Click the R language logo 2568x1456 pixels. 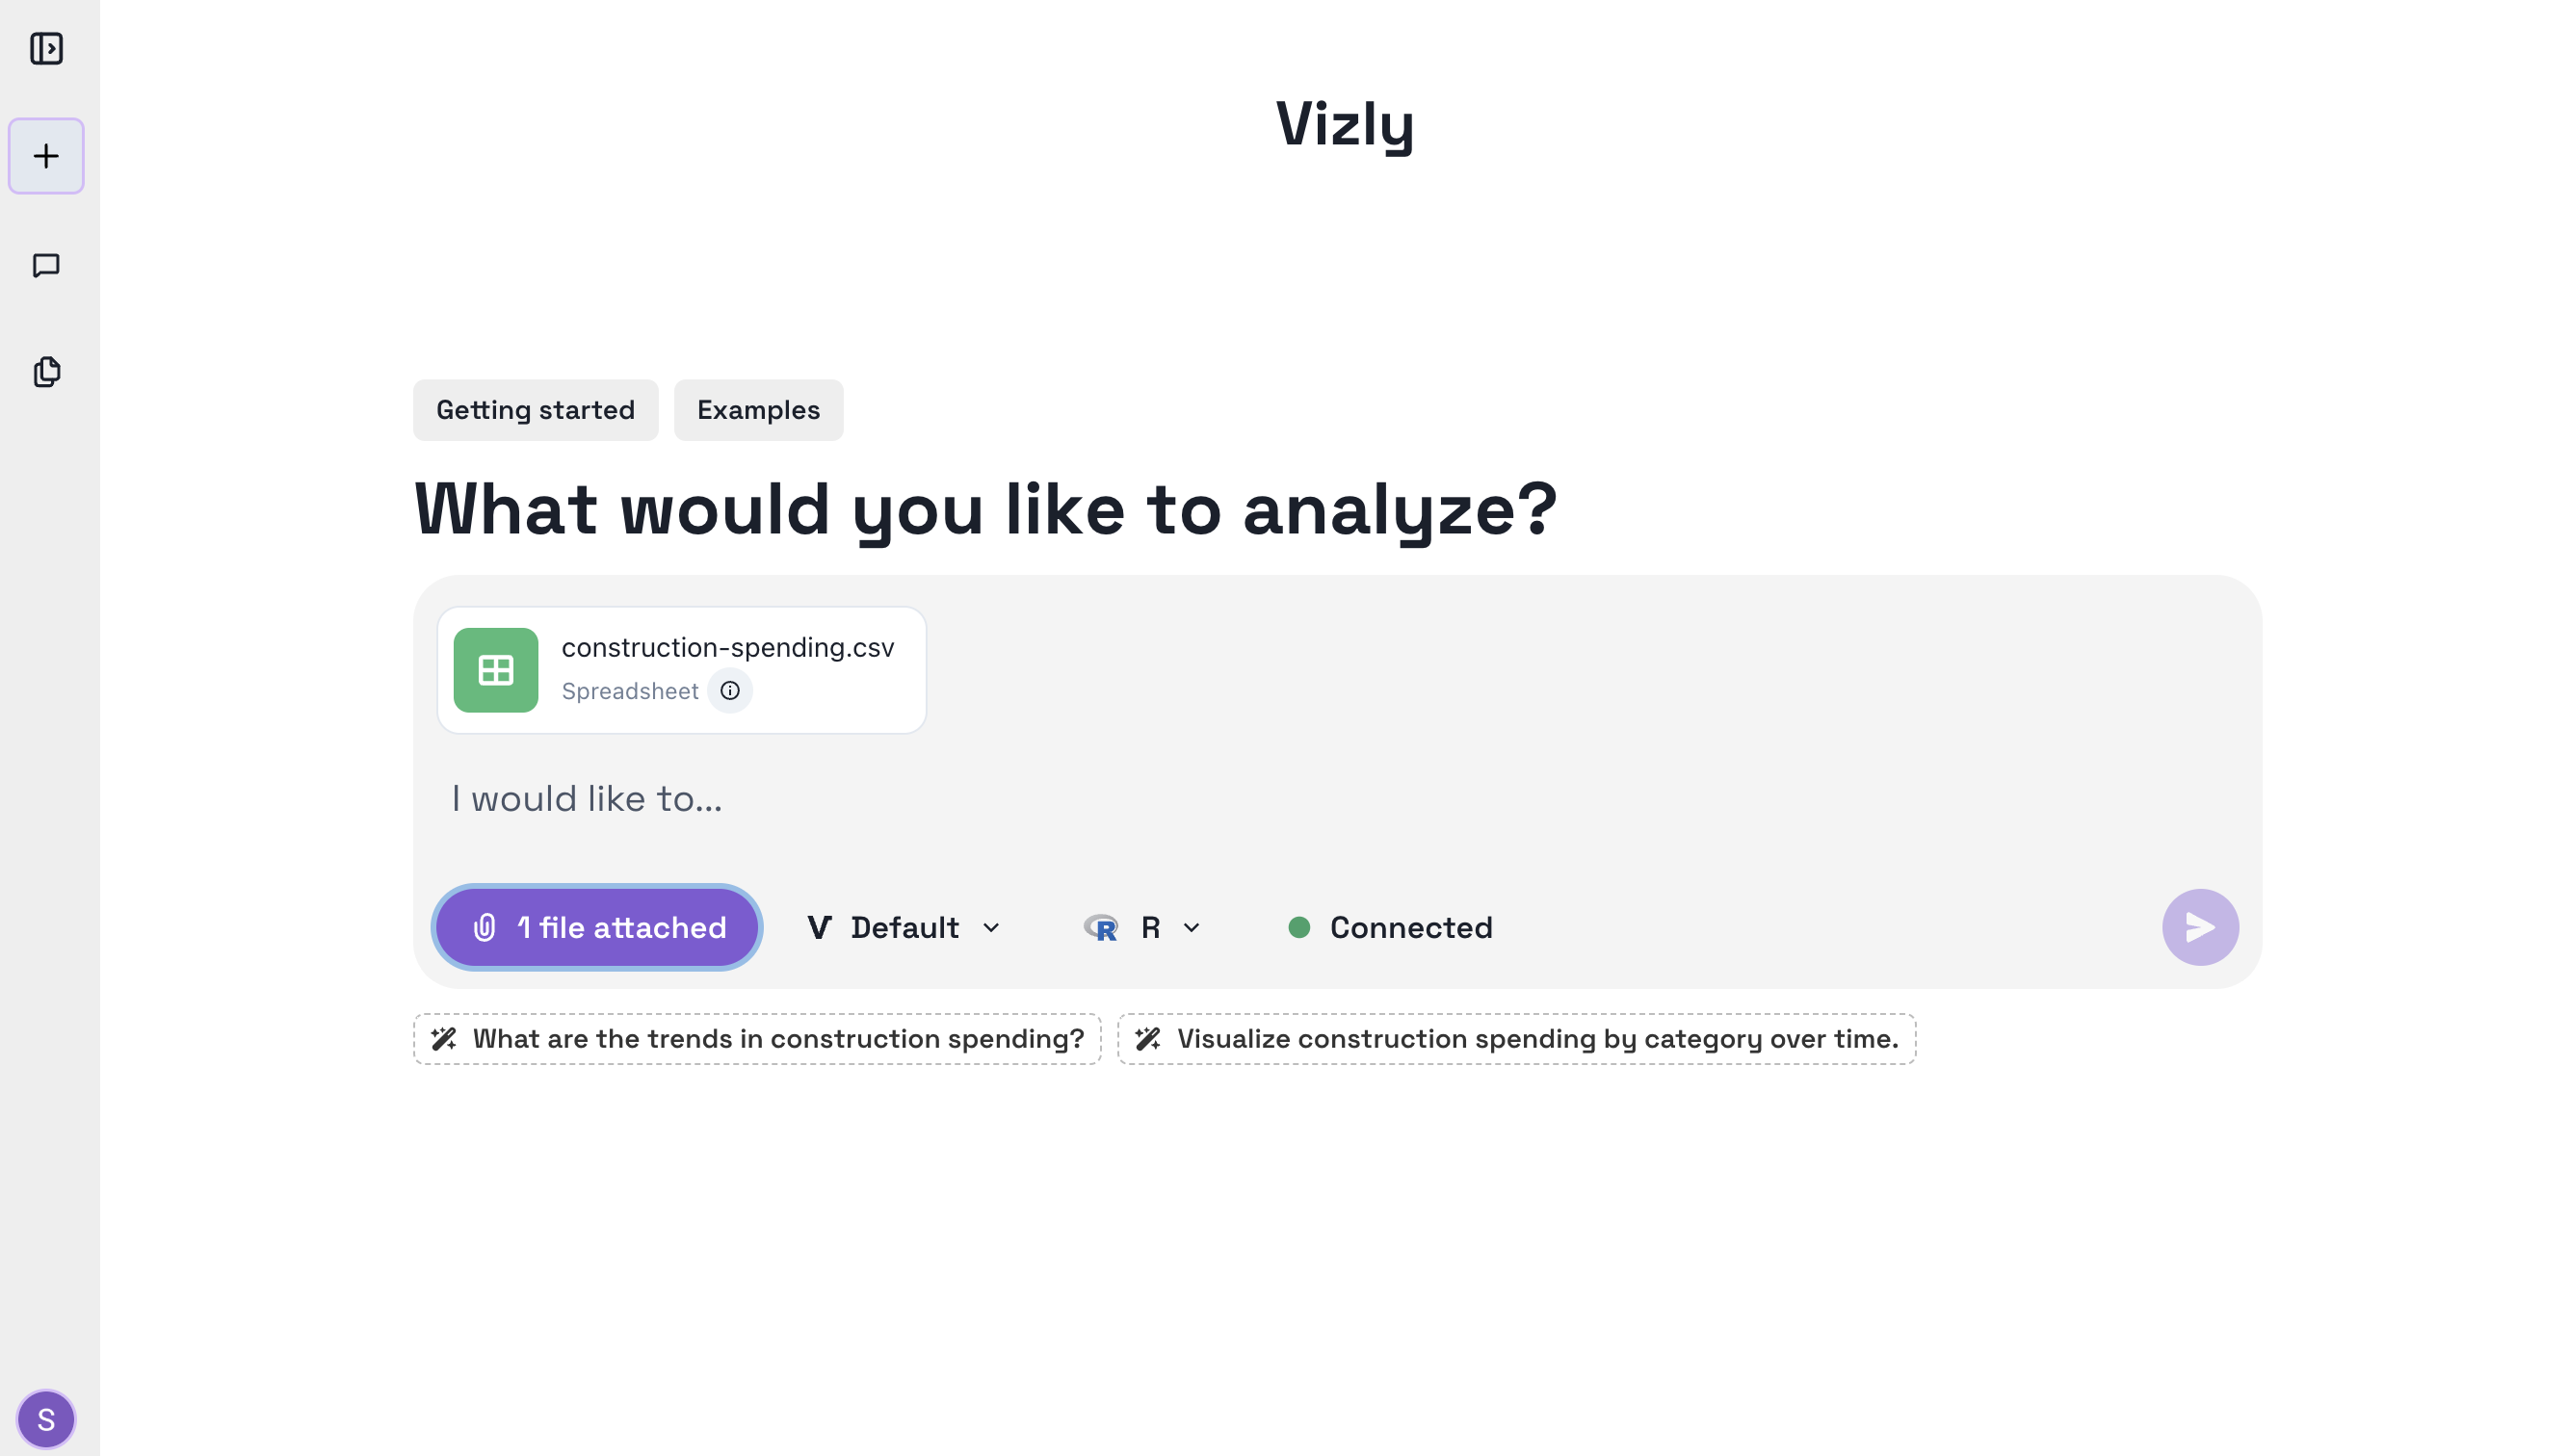pyautogui.click(x=1101, y=928)
